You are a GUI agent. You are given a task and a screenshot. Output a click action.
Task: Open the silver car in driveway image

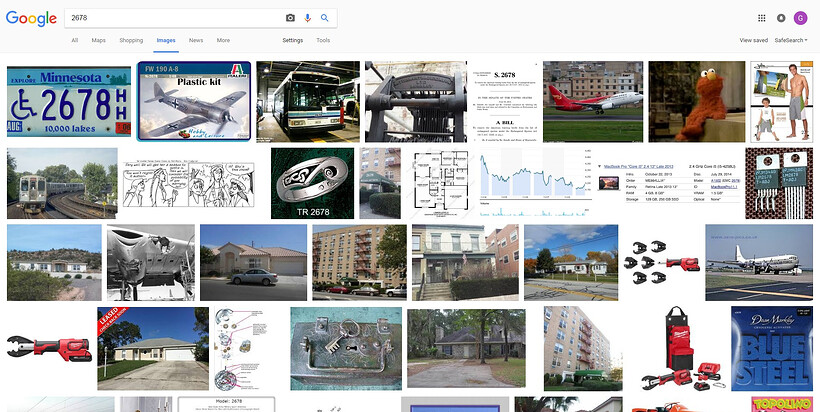(254, 262)
